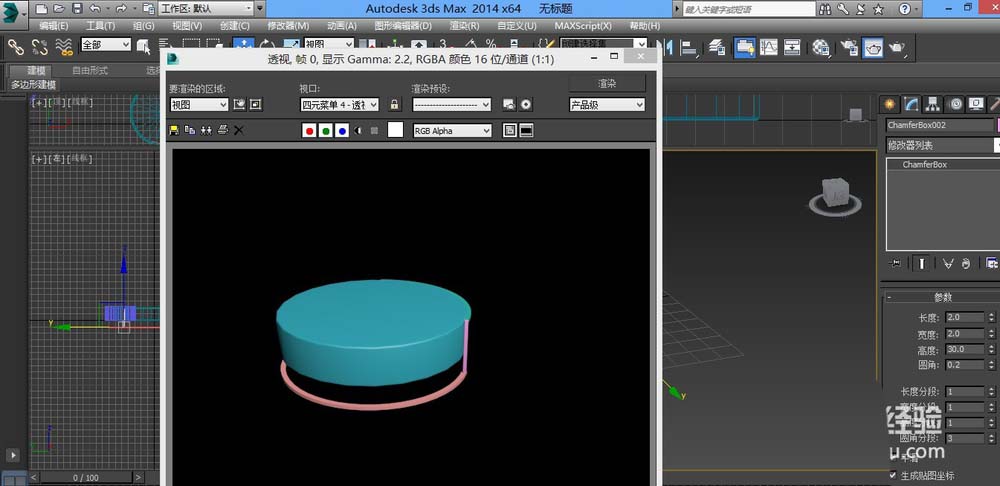This screenshot has width=1000, height=486.
Task: Enable the blue channel display
Action: pos(342,131)
